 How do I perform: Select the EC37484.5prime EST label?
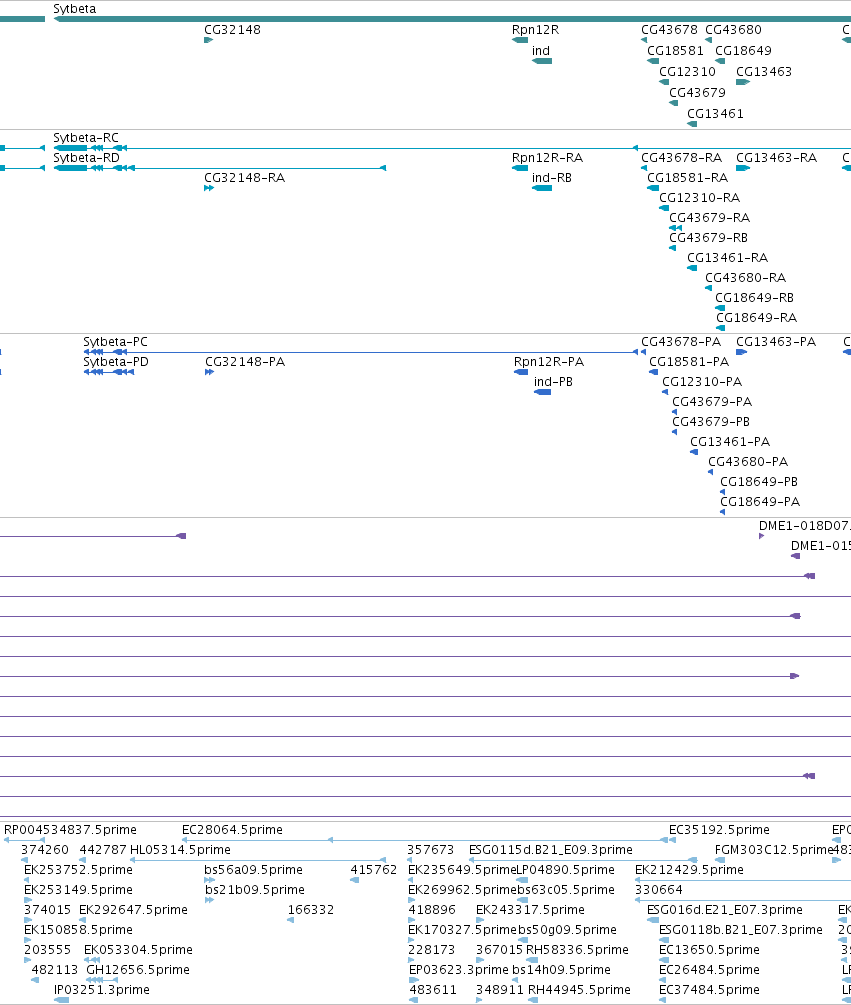[709, 990]
